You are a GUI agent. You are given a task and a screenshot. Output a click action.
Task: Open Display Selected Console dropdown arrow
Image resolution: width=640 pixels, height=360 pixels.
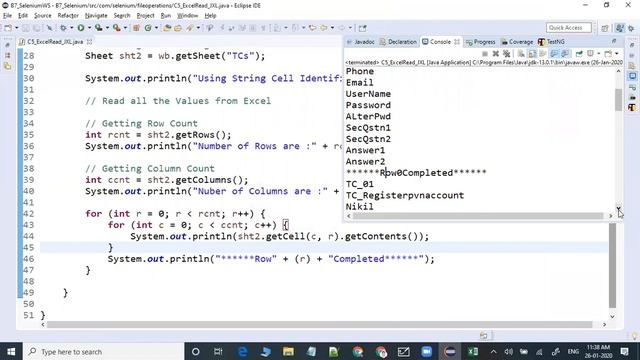pyautogui.click(x=598, y=53)
